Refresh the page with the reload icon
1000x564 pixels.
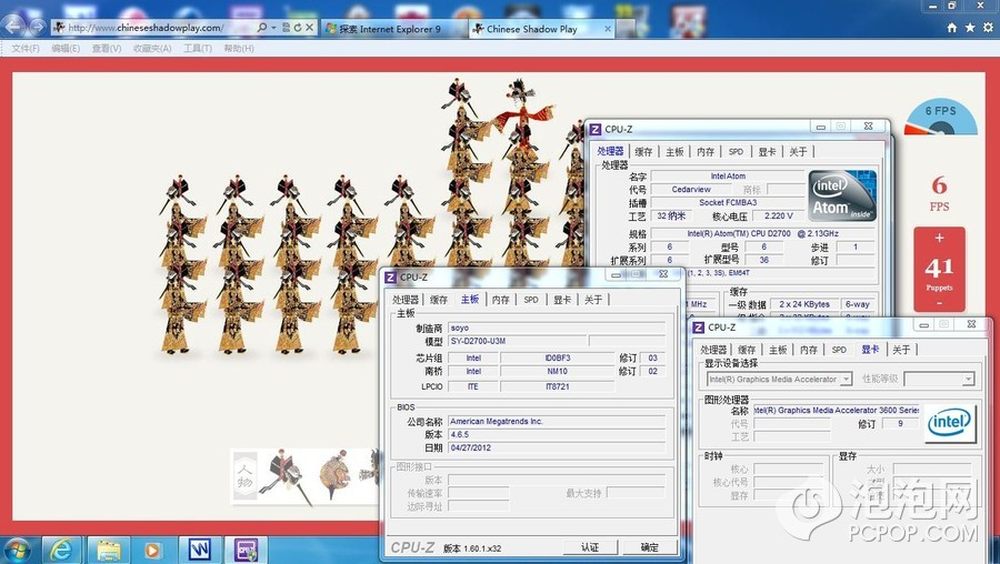point(297,27)
